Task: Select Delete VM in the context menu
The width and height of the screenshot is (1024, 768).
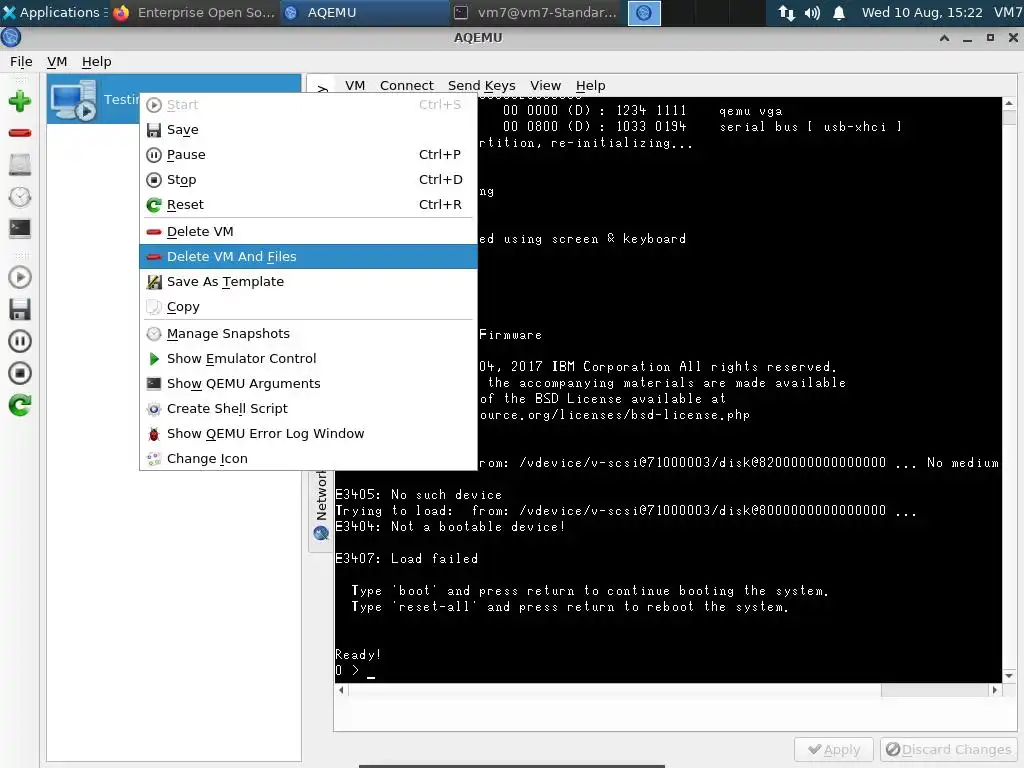Action: (x=308, y=232)
